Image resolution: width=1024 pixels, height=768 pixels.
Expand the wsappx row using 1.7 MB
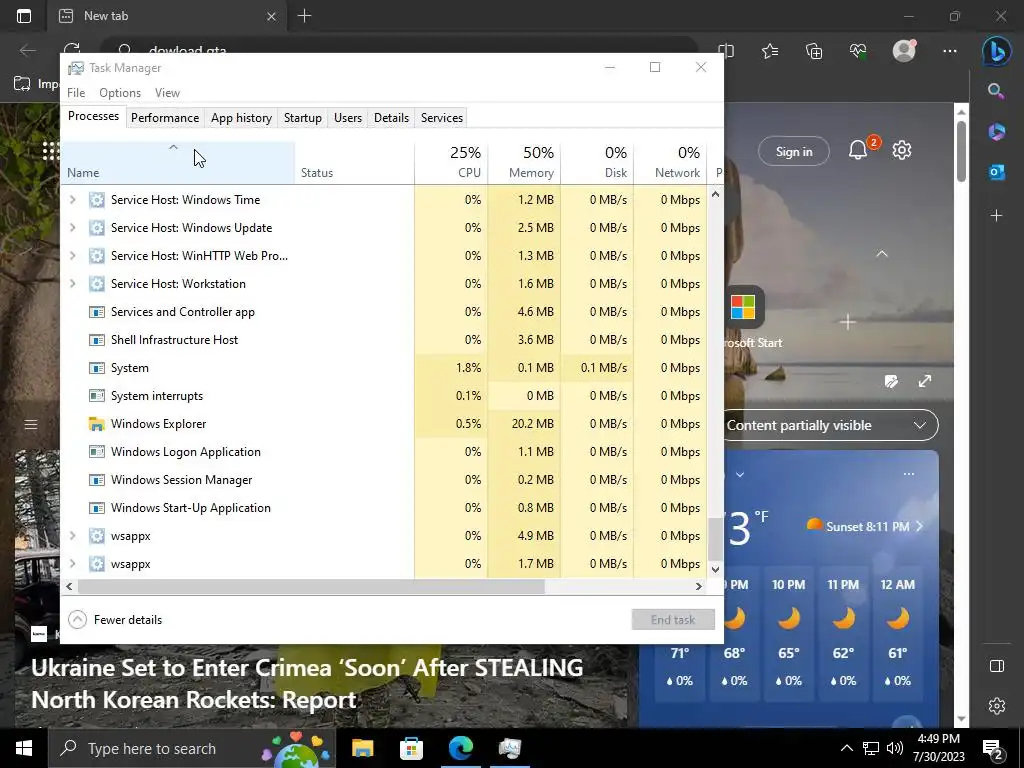pos(72,564)
